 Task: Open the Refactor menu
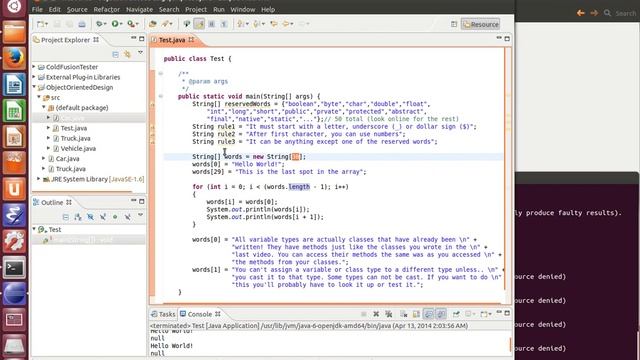tap(107, 9)
